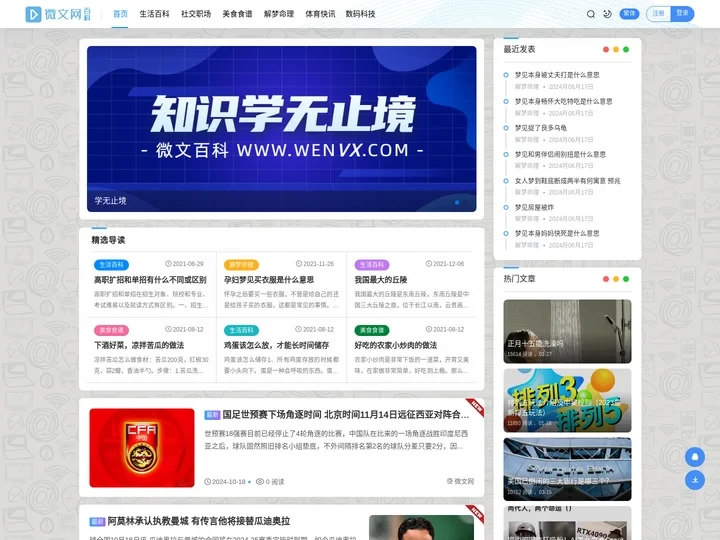The width and height of the screenshot is (720, 540).
Task: Click 解梦命理 category under 梦见房屋被炸
Action: (527, 219)
